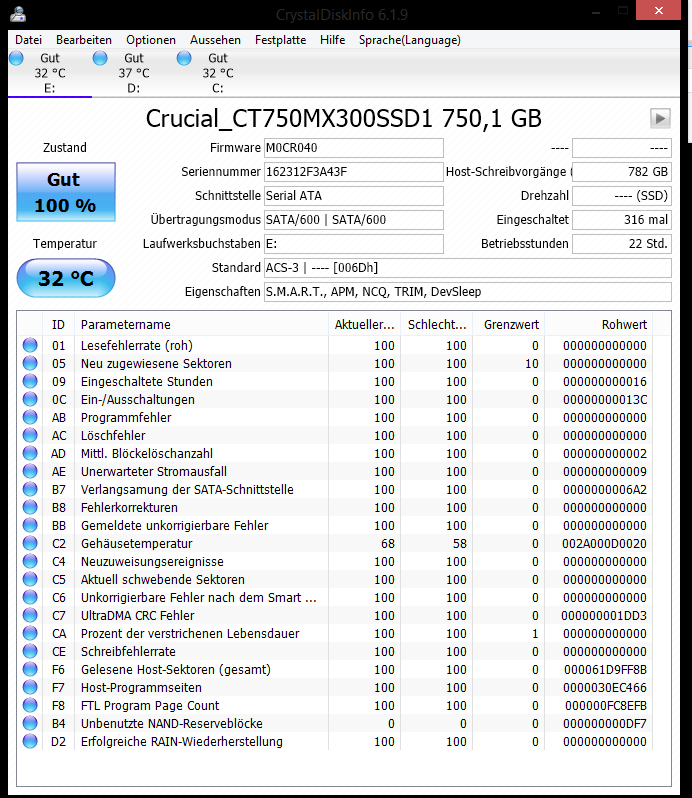692x798 pixels.
Task: Click status icon for Eingeschaltete Stunden
Action: click(30, 381)
